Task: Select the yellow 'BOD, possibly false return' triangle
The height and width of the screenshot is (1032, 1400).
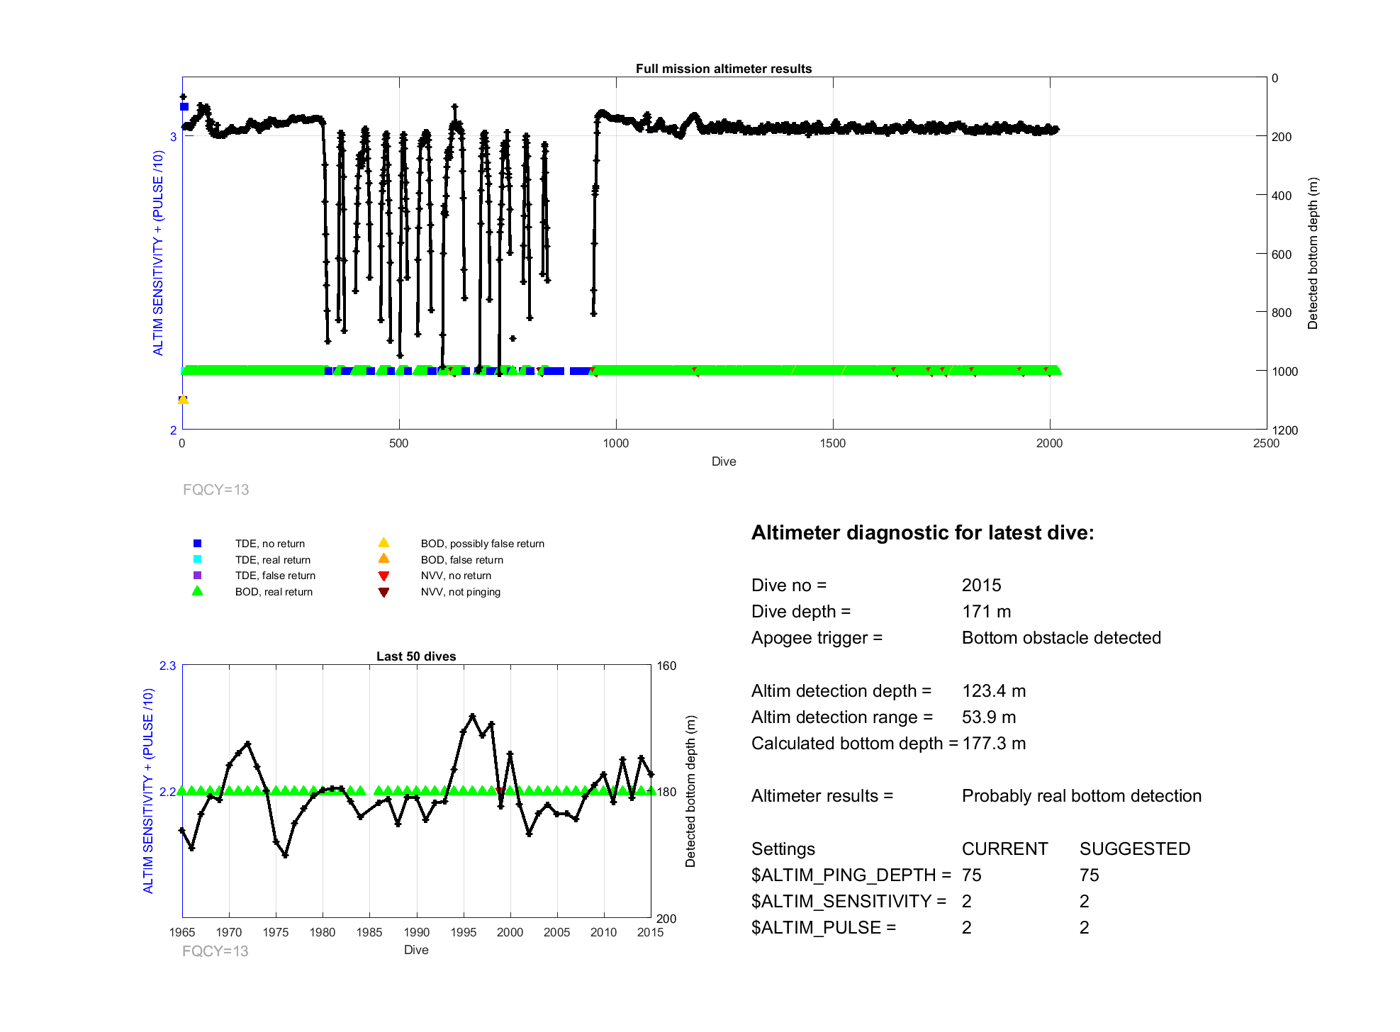Action: tap(383, 543)
